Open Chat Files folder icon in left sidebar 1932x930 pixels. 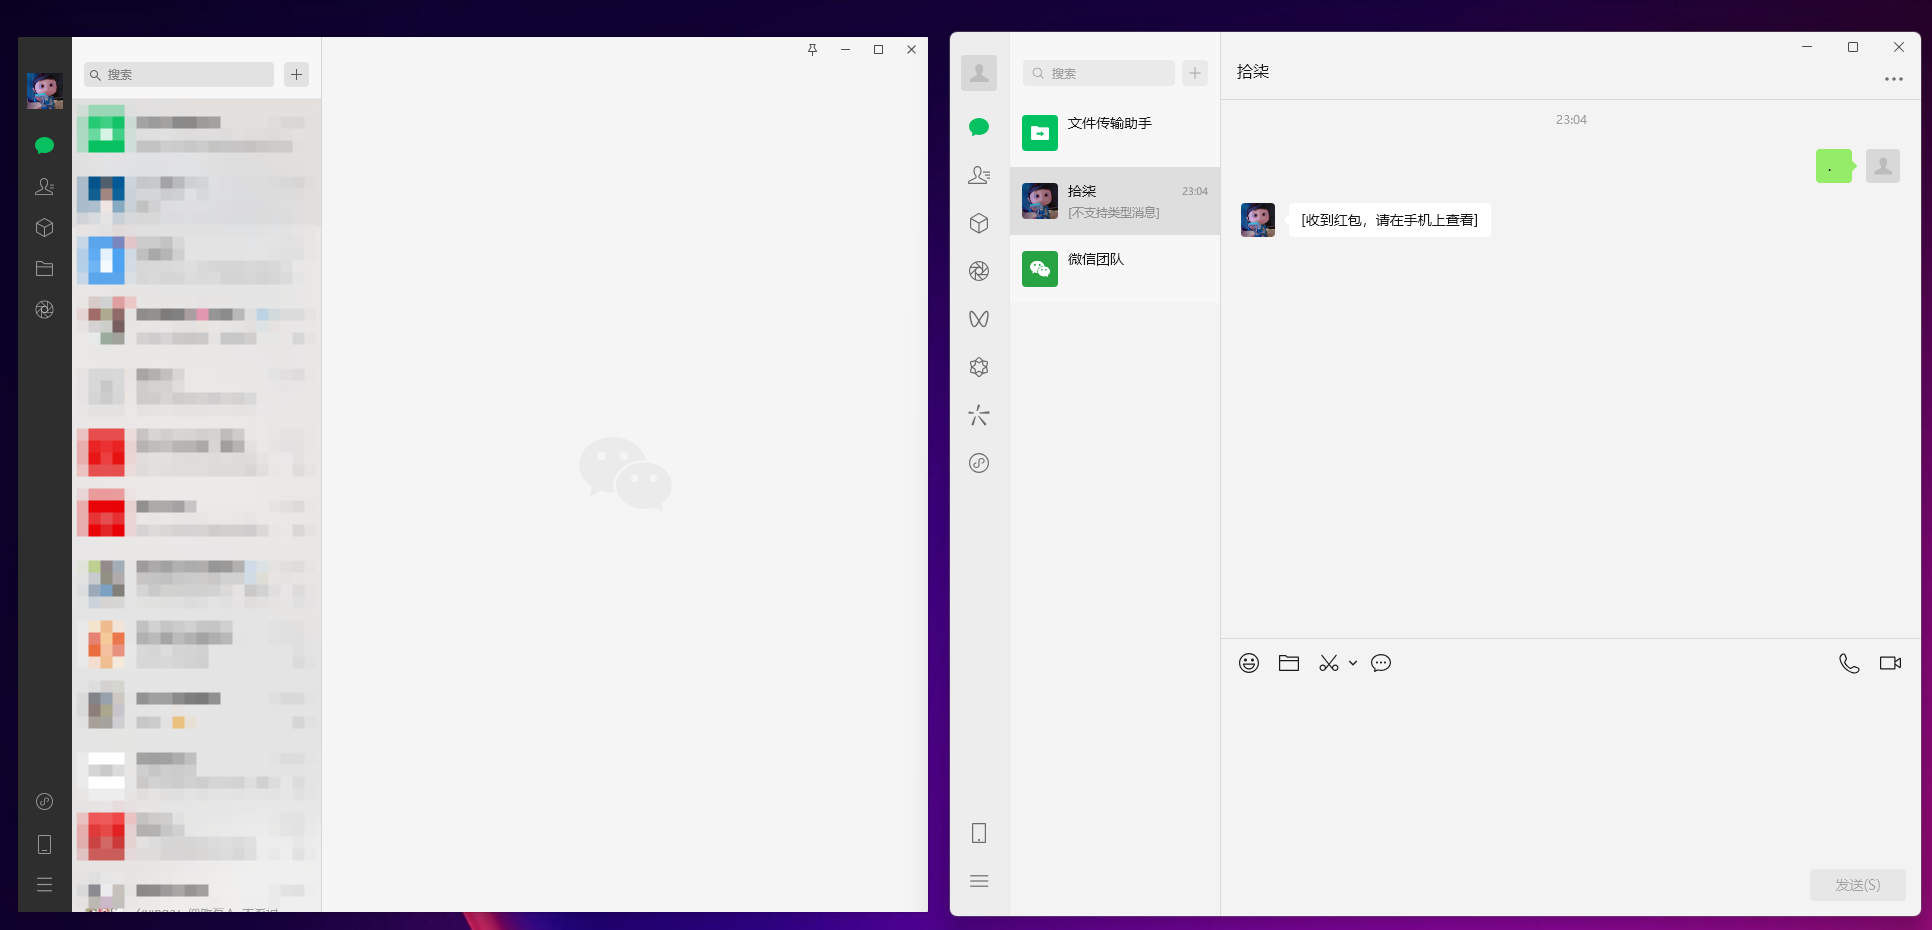coord(44,269)
